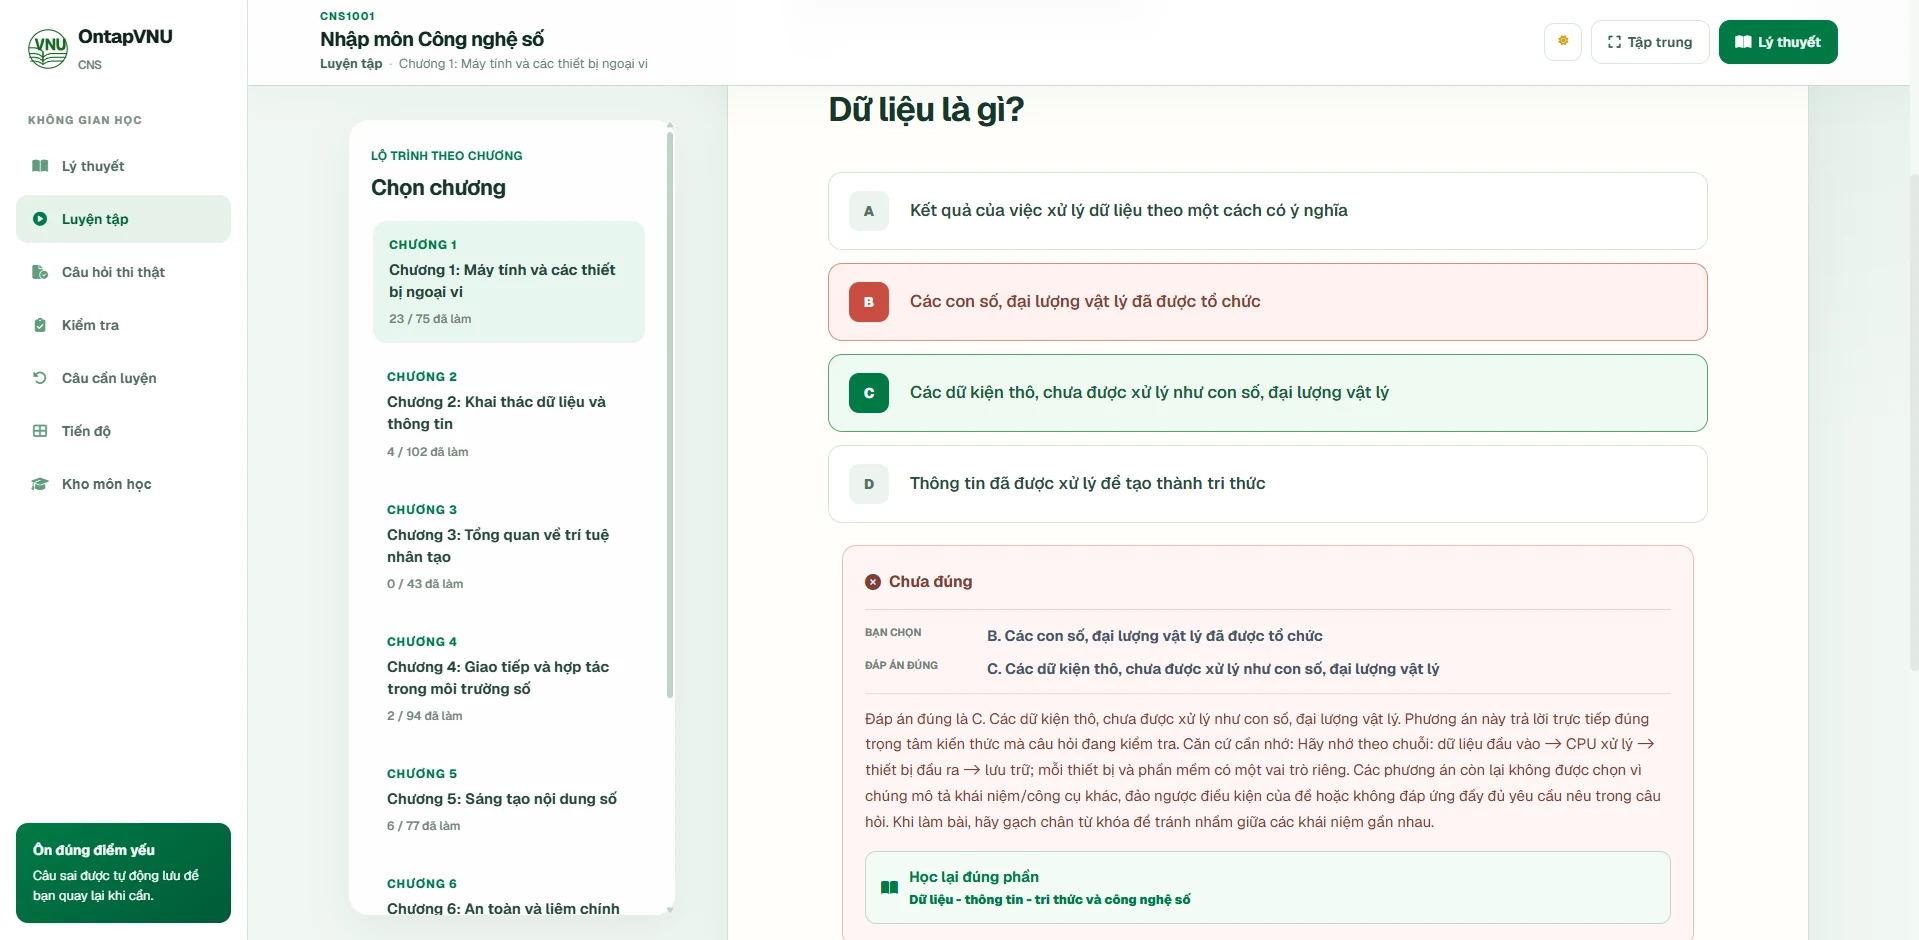Click the clipboard icon beside Kiểm tra
Image resolution: width=1919 pixels, height=940 pixels.
point(40,325)
